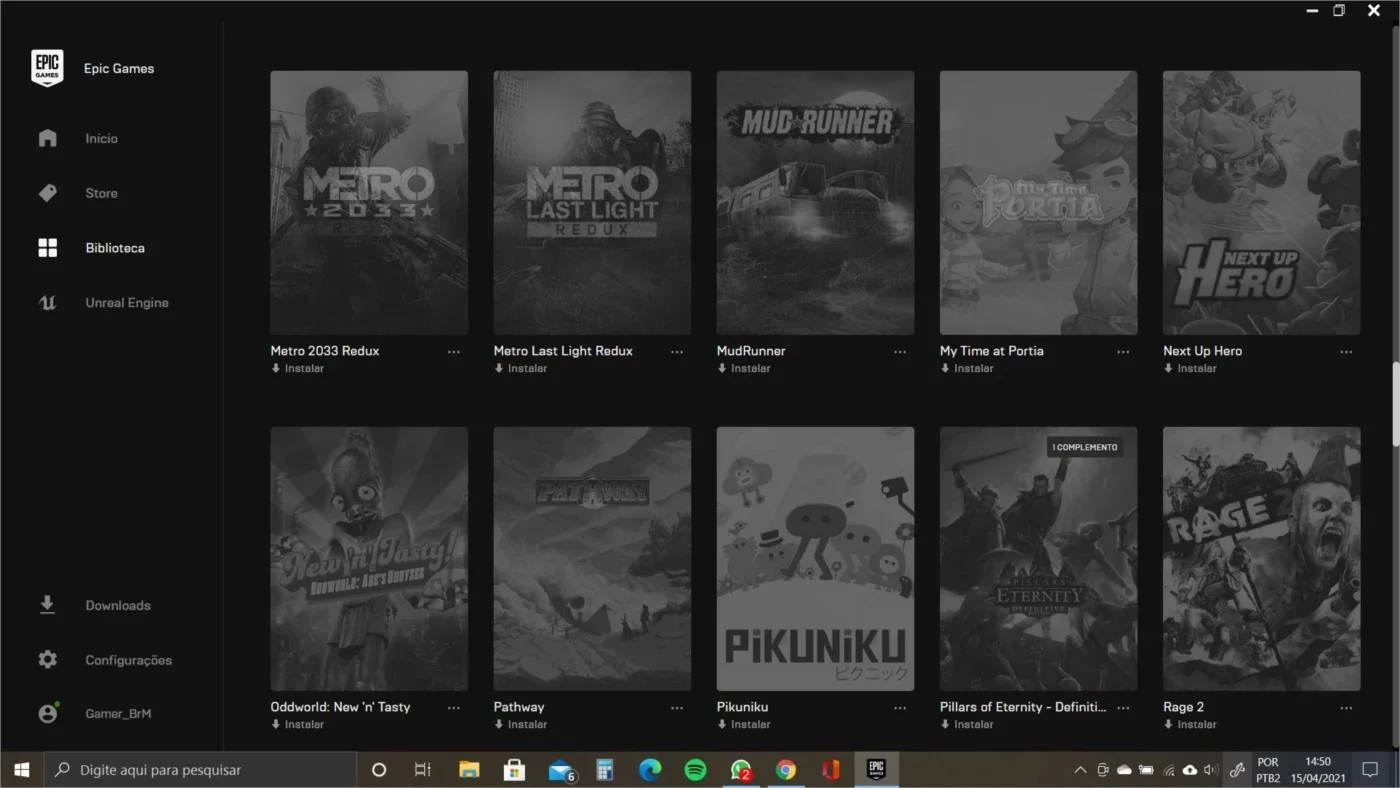Click the Windows taskbar search box
The width and height of the screenshot is (1400, 788).
coord(200,770)
